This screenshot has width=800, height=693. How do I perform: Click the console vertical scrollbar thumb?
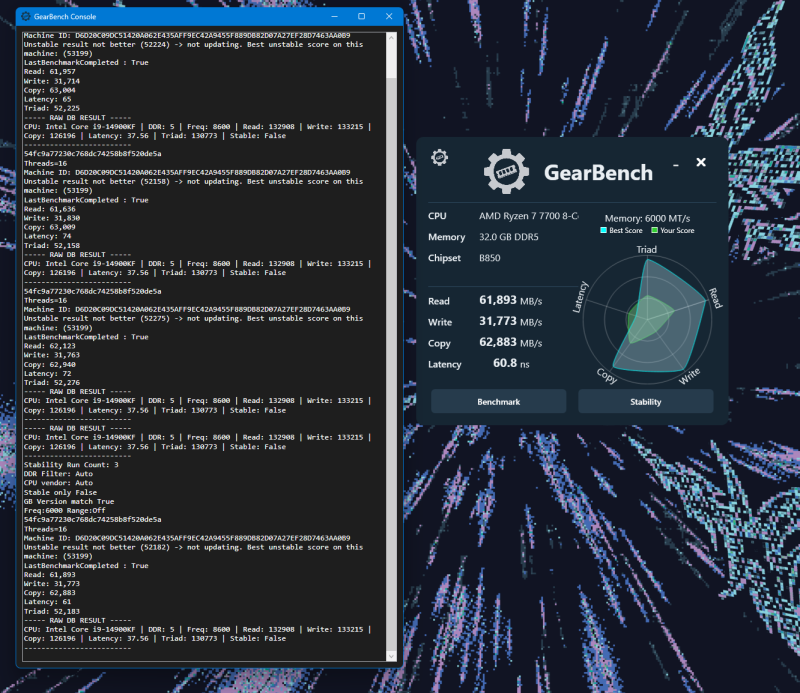click(x=391, y=61)
